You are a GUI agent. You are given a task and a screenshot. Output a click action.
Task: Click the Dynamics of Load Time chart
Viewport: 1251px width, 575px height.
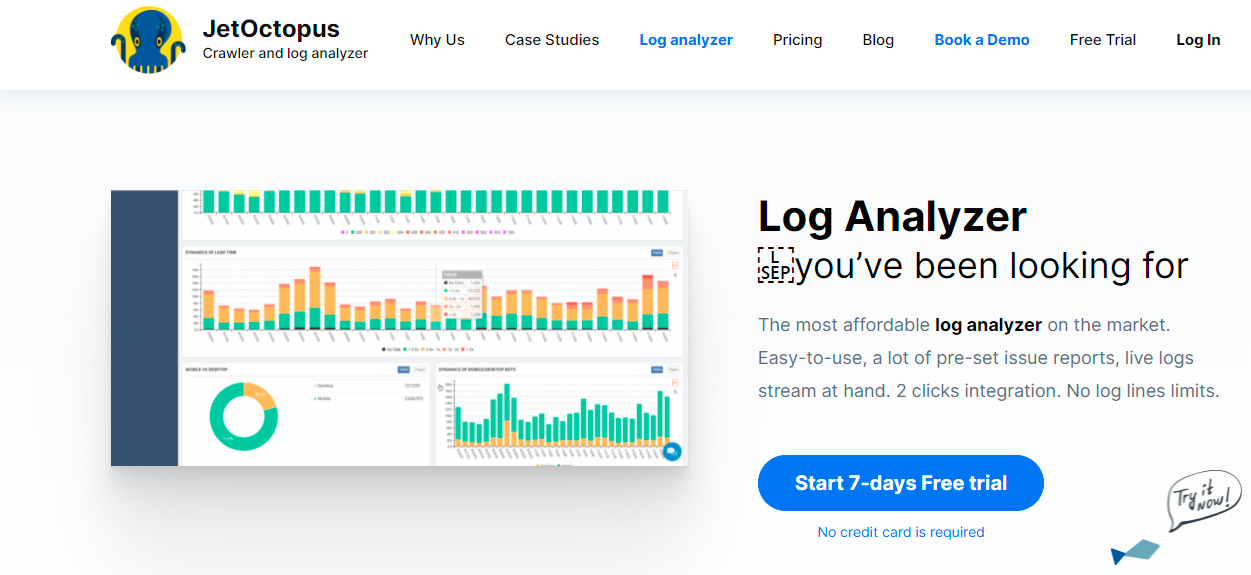coord(431,300)
